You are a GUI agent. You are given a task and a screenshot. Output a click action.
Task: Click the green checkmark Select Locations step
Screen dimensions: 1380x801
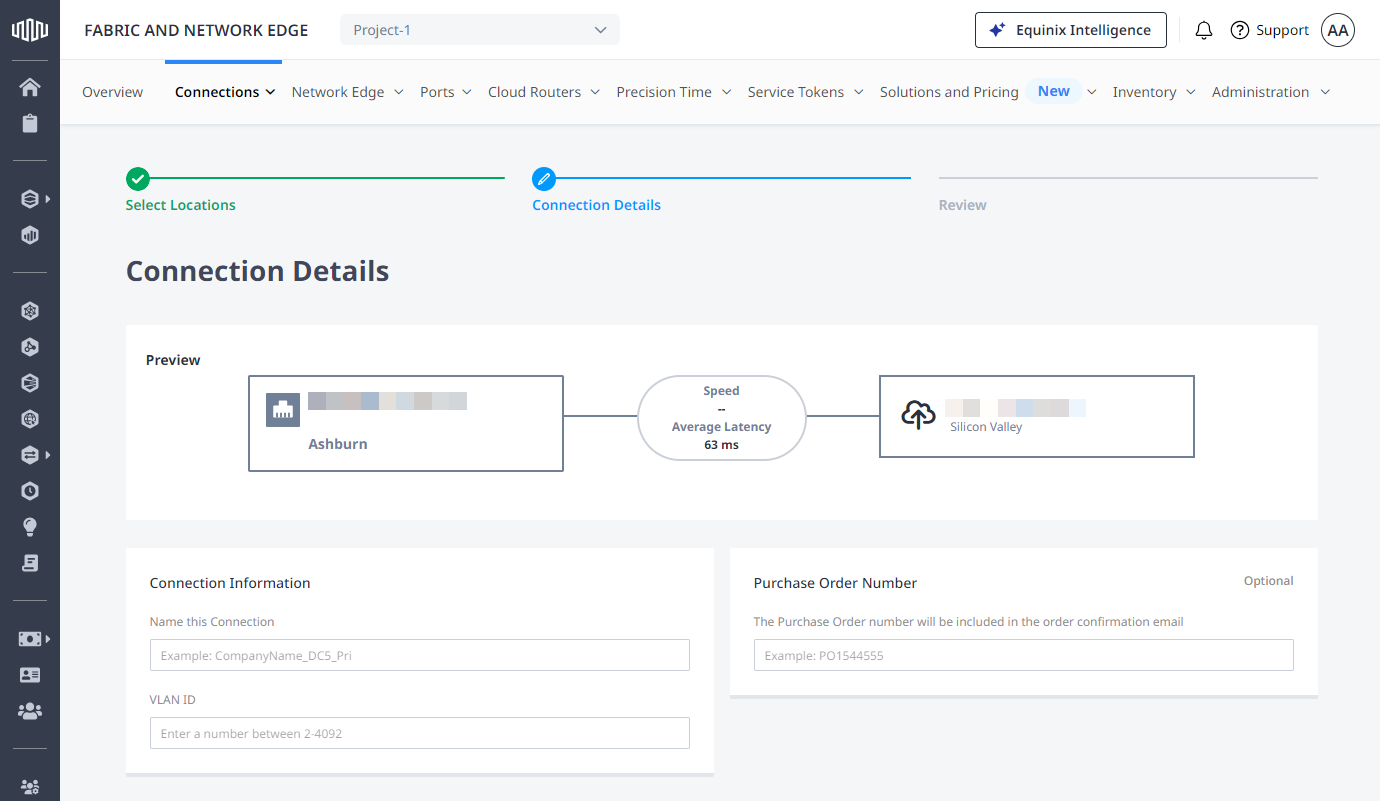pos(138,179)
